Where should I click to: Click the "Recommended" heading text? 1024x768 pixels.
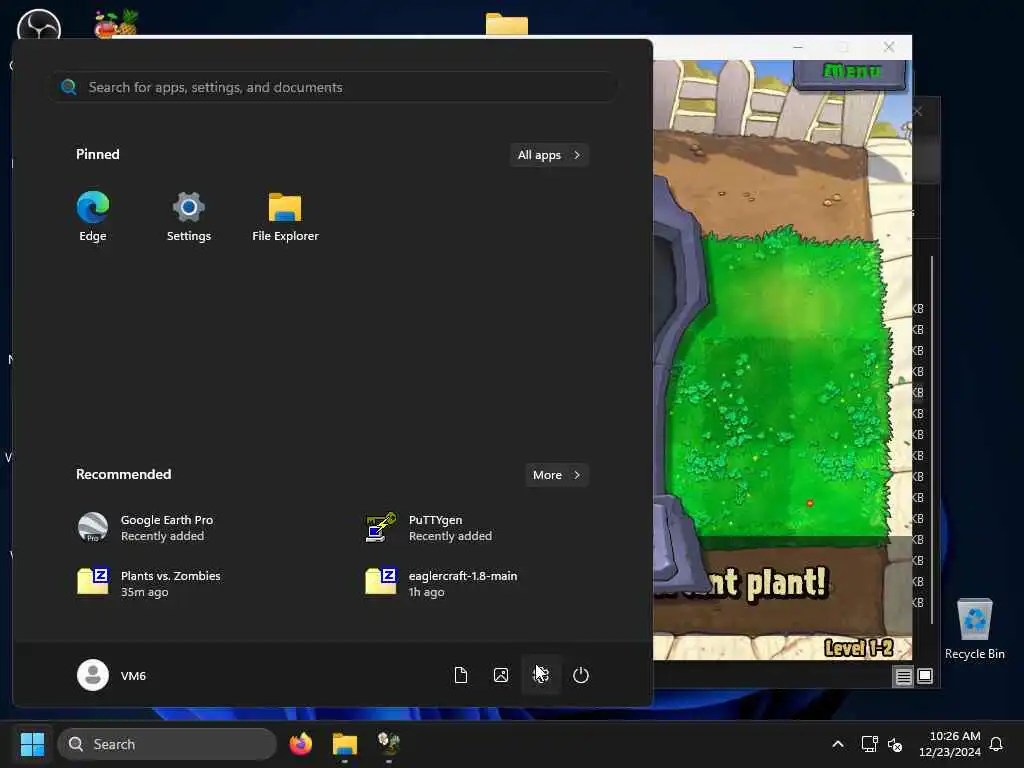point(123,474)
